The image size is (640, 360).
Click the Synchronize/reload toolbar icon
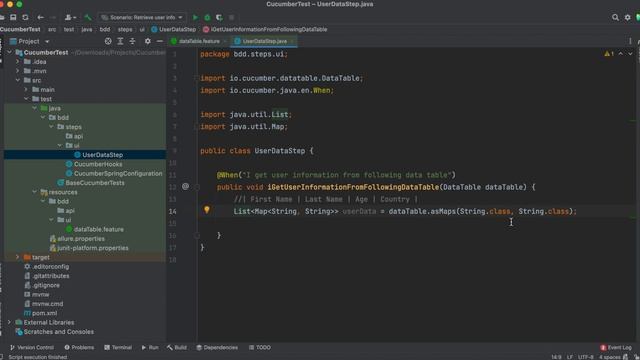[x=25, y=18]
